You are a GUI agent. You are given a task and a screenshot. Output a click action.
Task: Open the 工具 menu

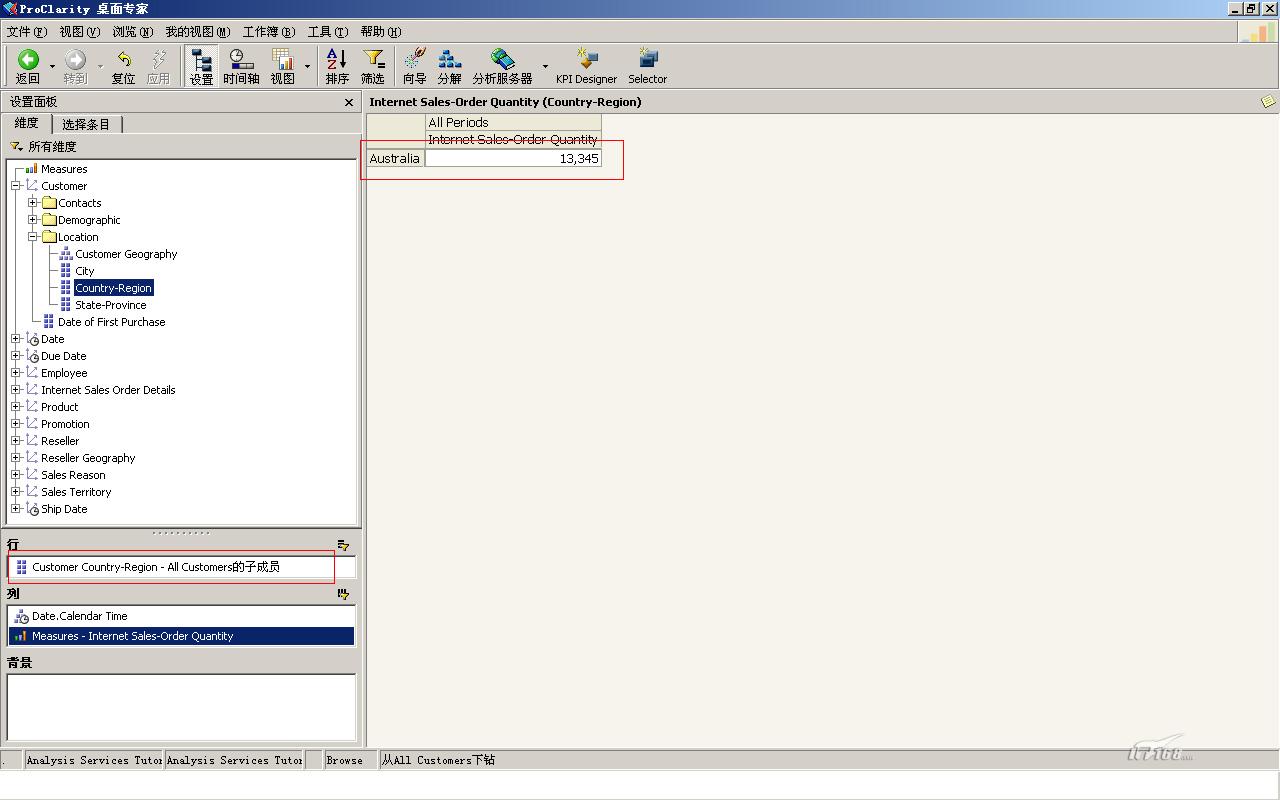[x=327, y=32]
